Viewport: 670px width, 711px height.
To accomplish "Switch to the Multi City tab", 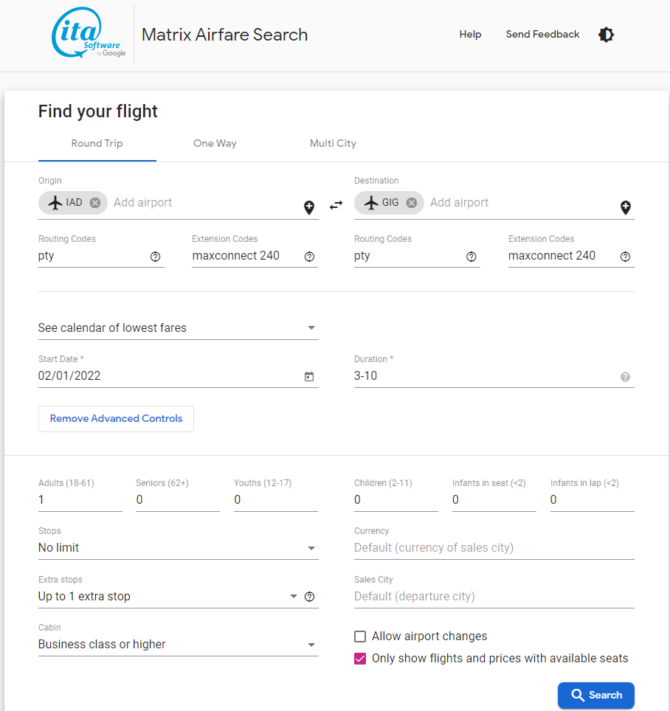I will click(333, 144).
